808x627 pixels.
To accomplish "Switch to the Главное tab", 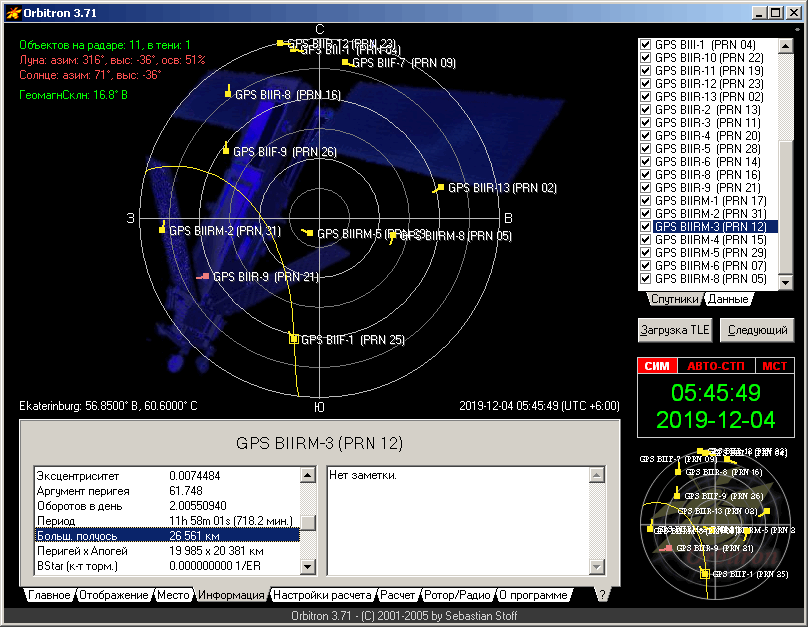I will pyautogui.click(x=49, y=595).
